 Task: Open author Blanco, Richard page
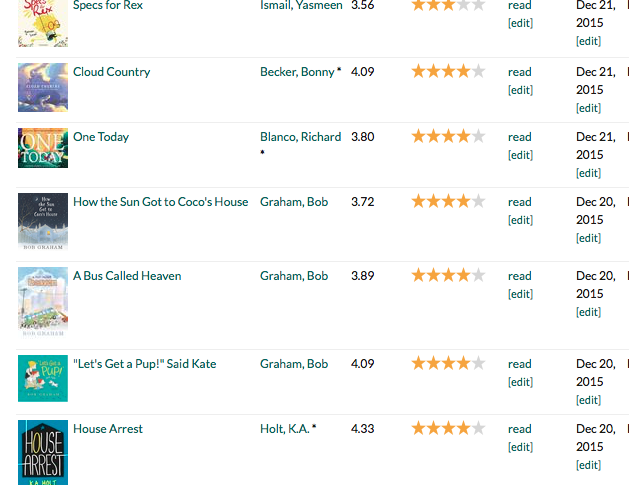click(300, 137)
